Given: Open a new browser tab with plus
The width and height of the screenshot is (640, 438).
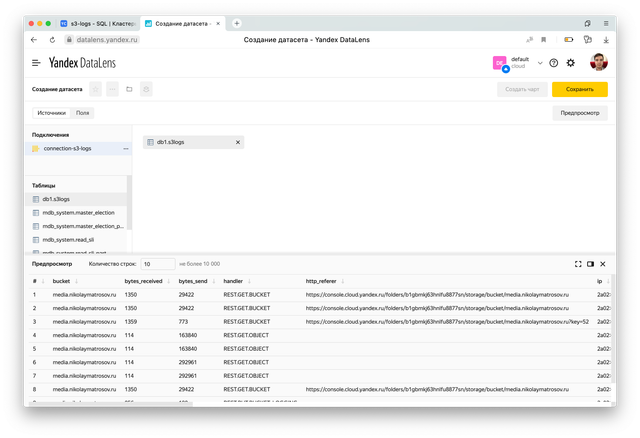Looking at the screenshot, I should coord(236,22).
